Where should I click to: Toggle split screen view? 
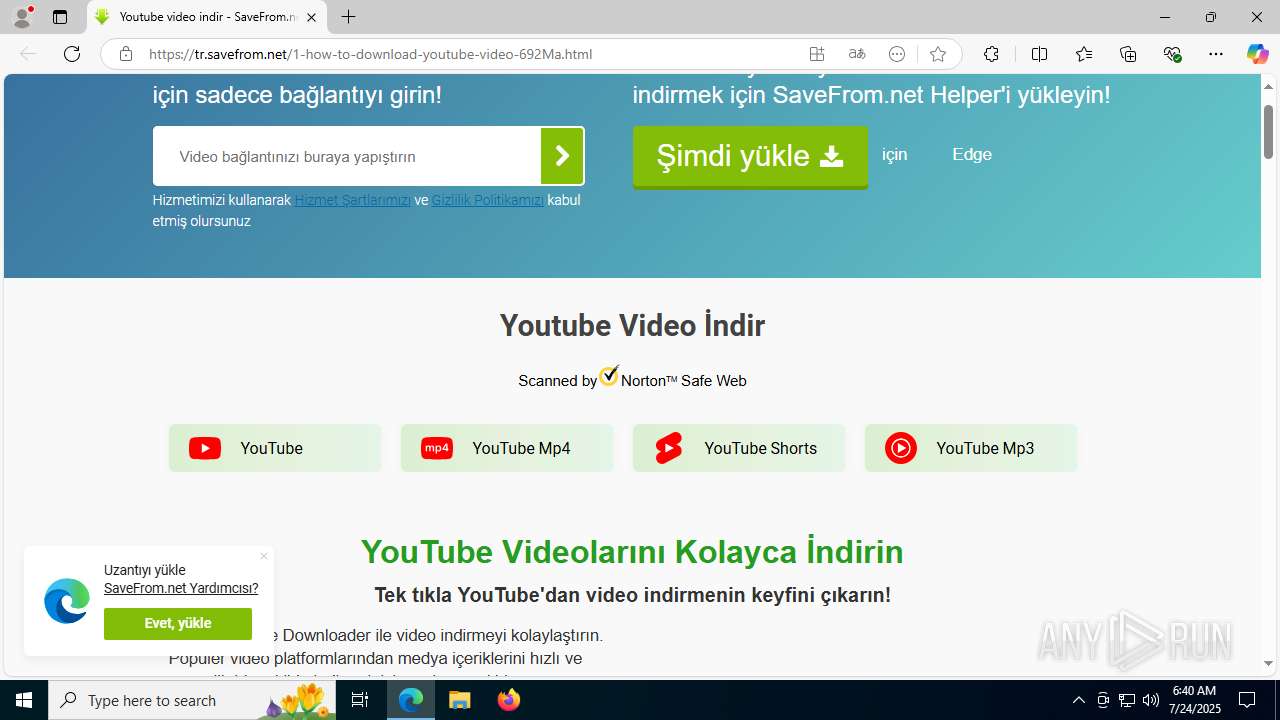tap(1039, 54)
